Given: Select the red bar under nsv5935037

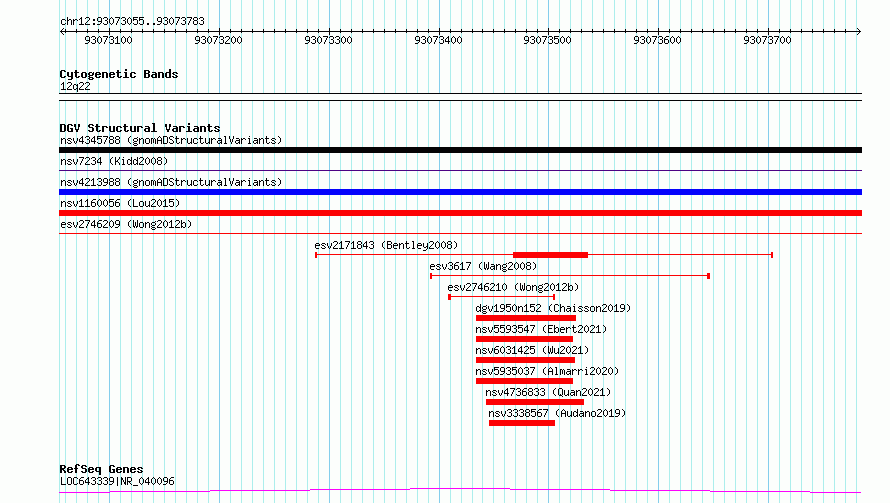Looking at the screenshot, I should click(524, 381).
